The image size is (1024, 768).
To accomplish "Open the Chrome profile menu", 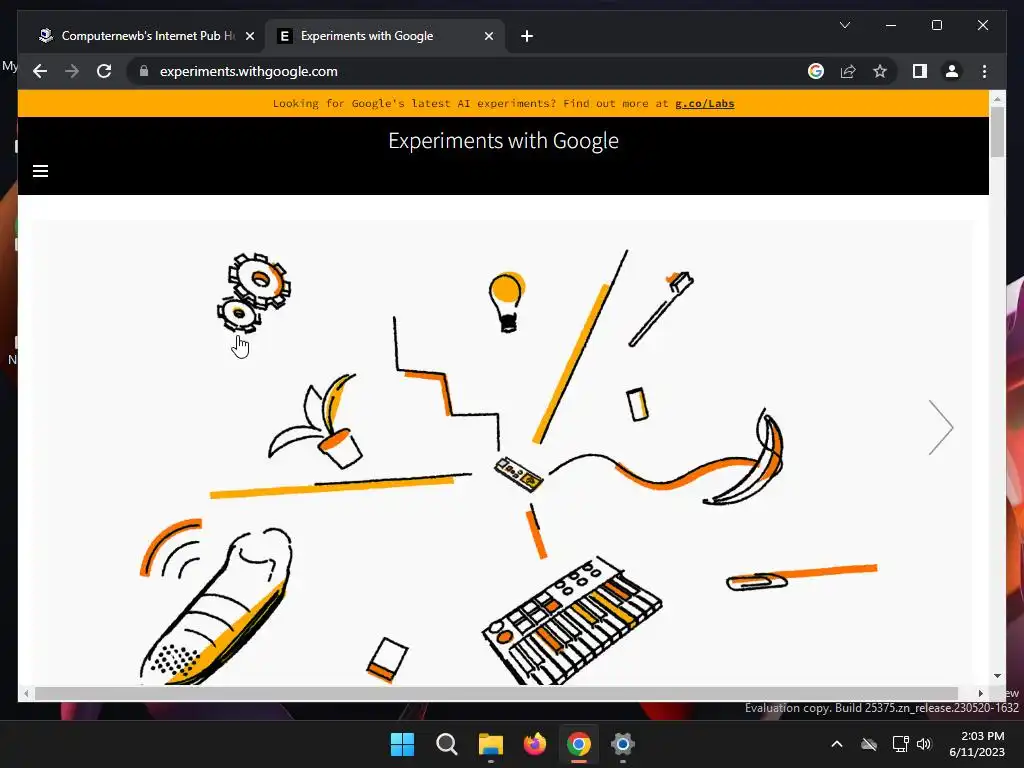I will pyautogui.click(x=952, y=71).
